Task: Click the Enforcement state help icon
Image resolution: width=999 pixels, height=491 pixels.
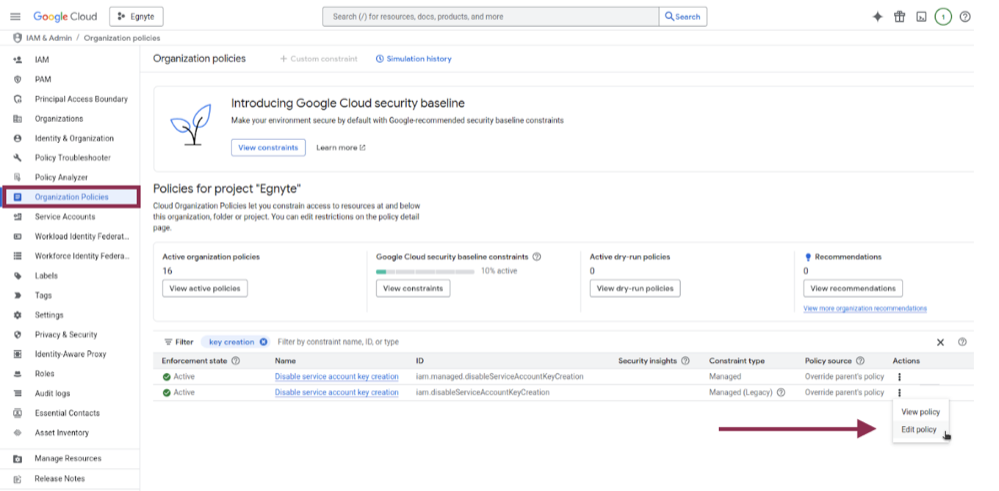Action: click(x=236, y=360)
